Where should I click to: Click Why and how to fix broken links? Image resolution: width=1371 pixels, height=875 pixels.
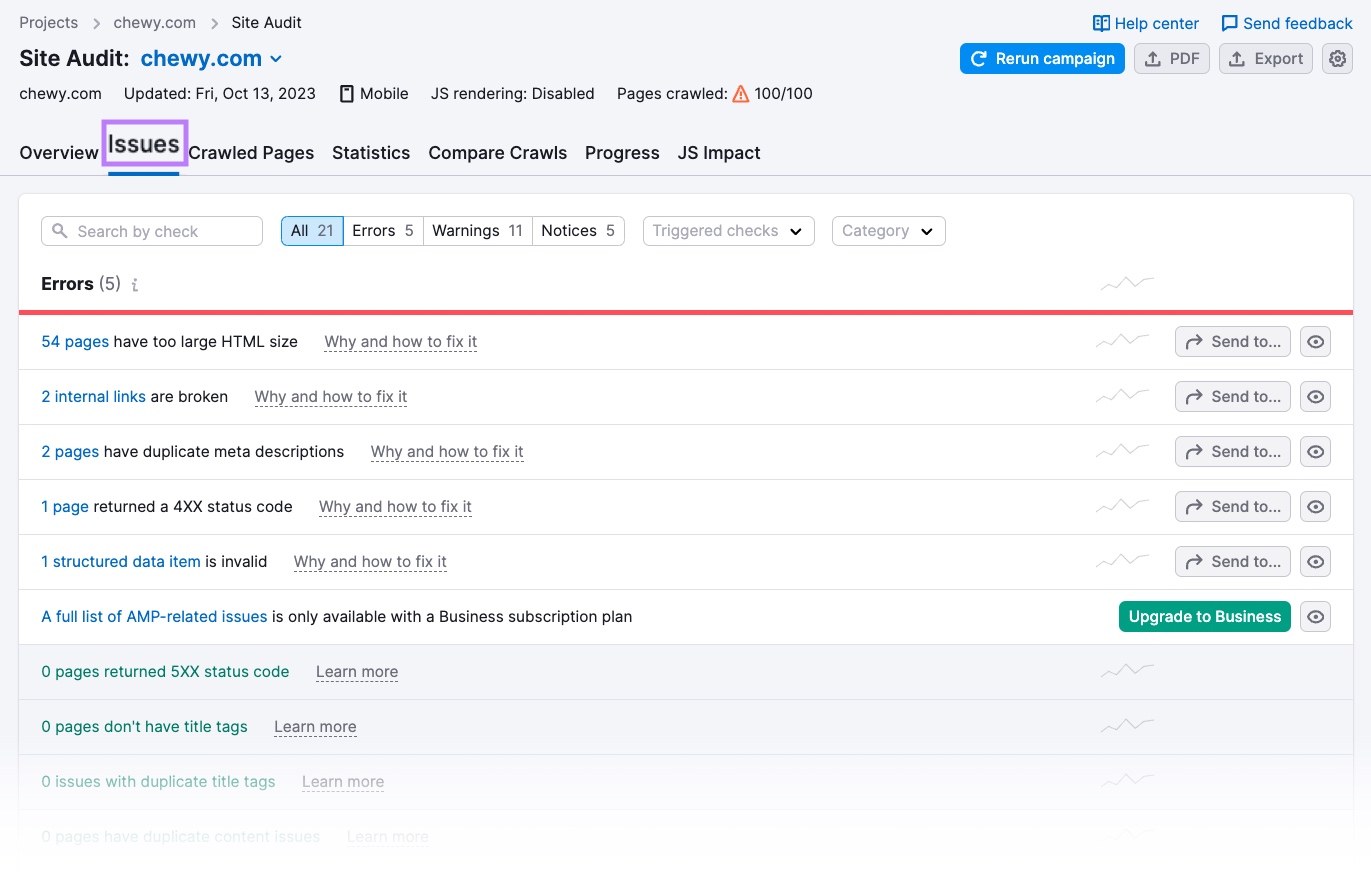(331, 397)
